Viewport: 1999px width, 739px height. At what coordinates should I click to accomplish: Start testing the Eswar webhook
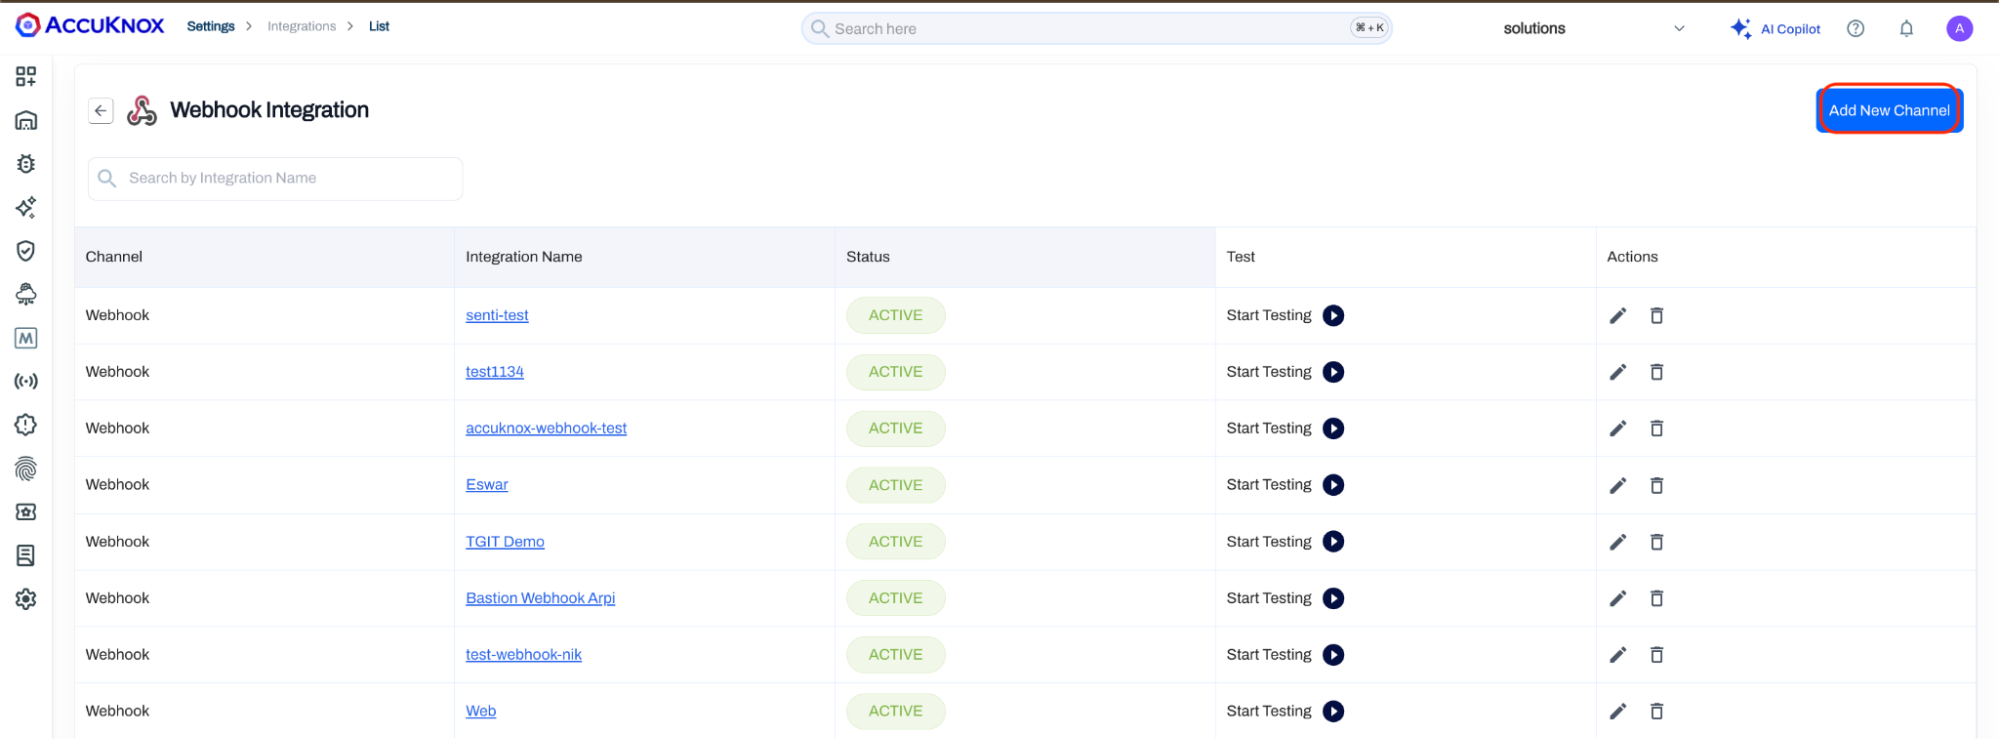pos(1333,485)
